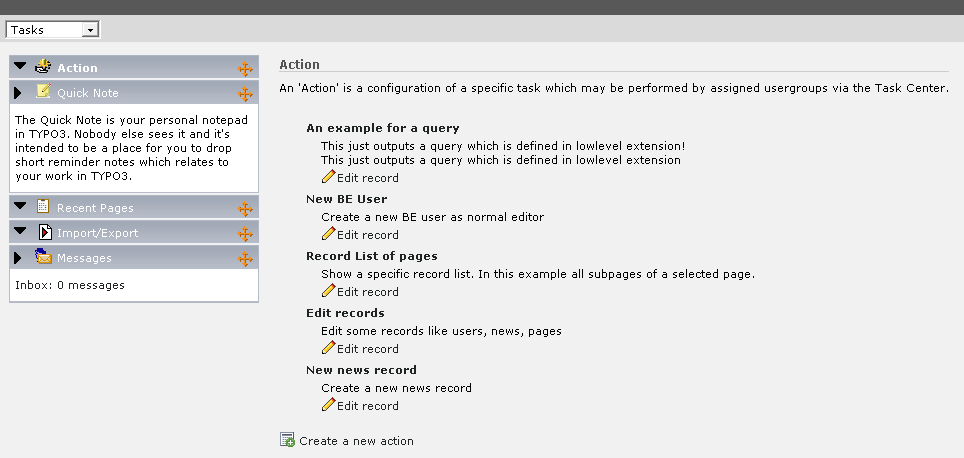This screenshot has height=458, width=964.
Task: Click the Action panel icon
Action: (43, 67)
